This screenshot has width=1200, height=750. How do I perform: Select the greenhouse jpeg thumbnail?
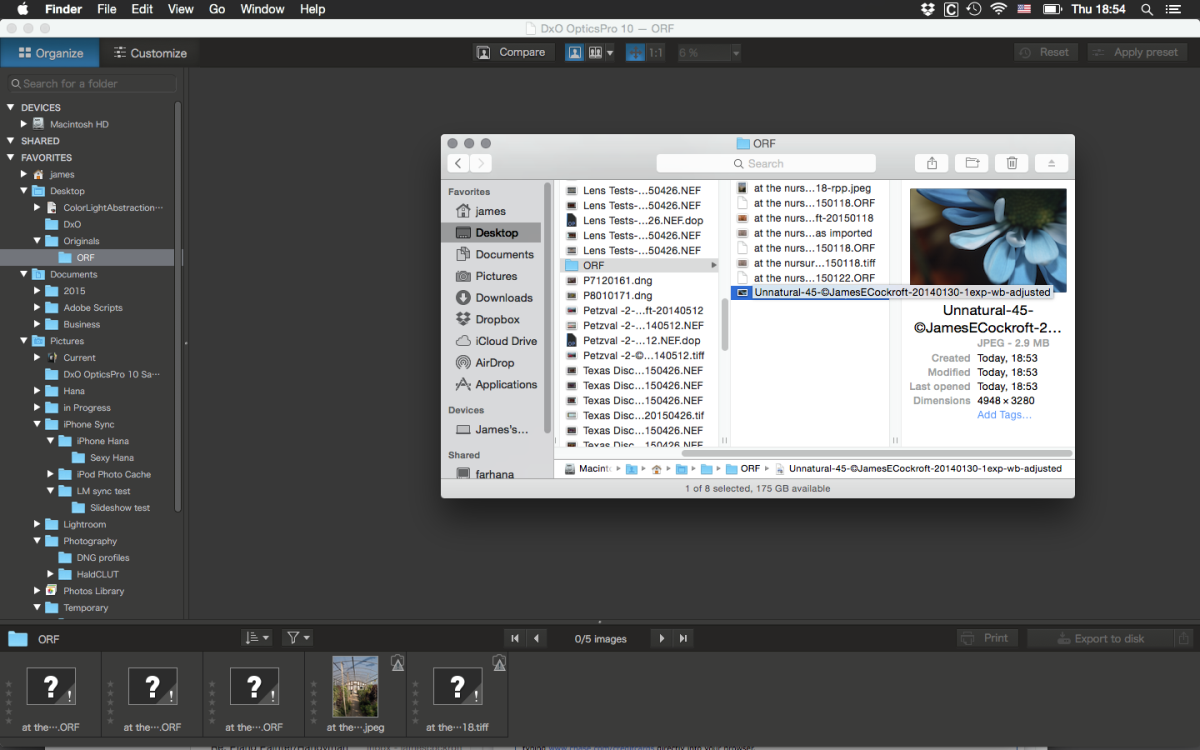point(355,686)
